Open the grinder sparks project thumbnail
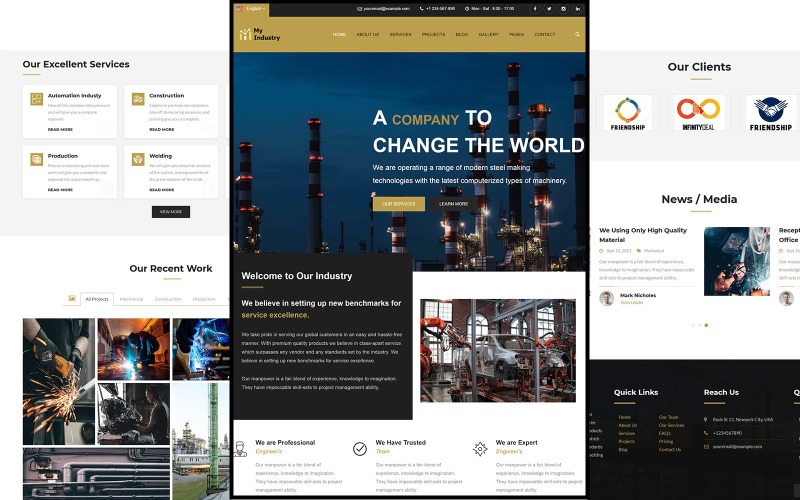 tap(59, 382)
